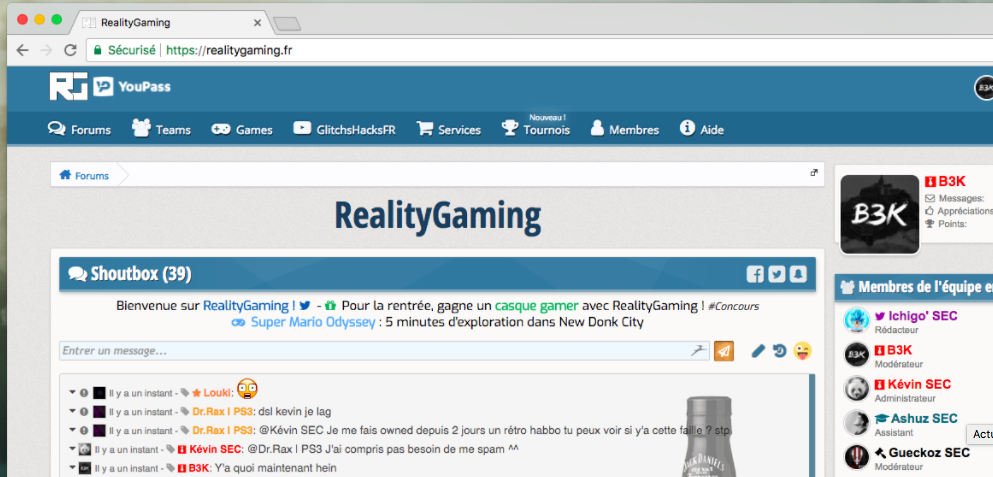Click the shocked emoji in Louki's message
Screen dimensions: 993x477
pos(247,388)
